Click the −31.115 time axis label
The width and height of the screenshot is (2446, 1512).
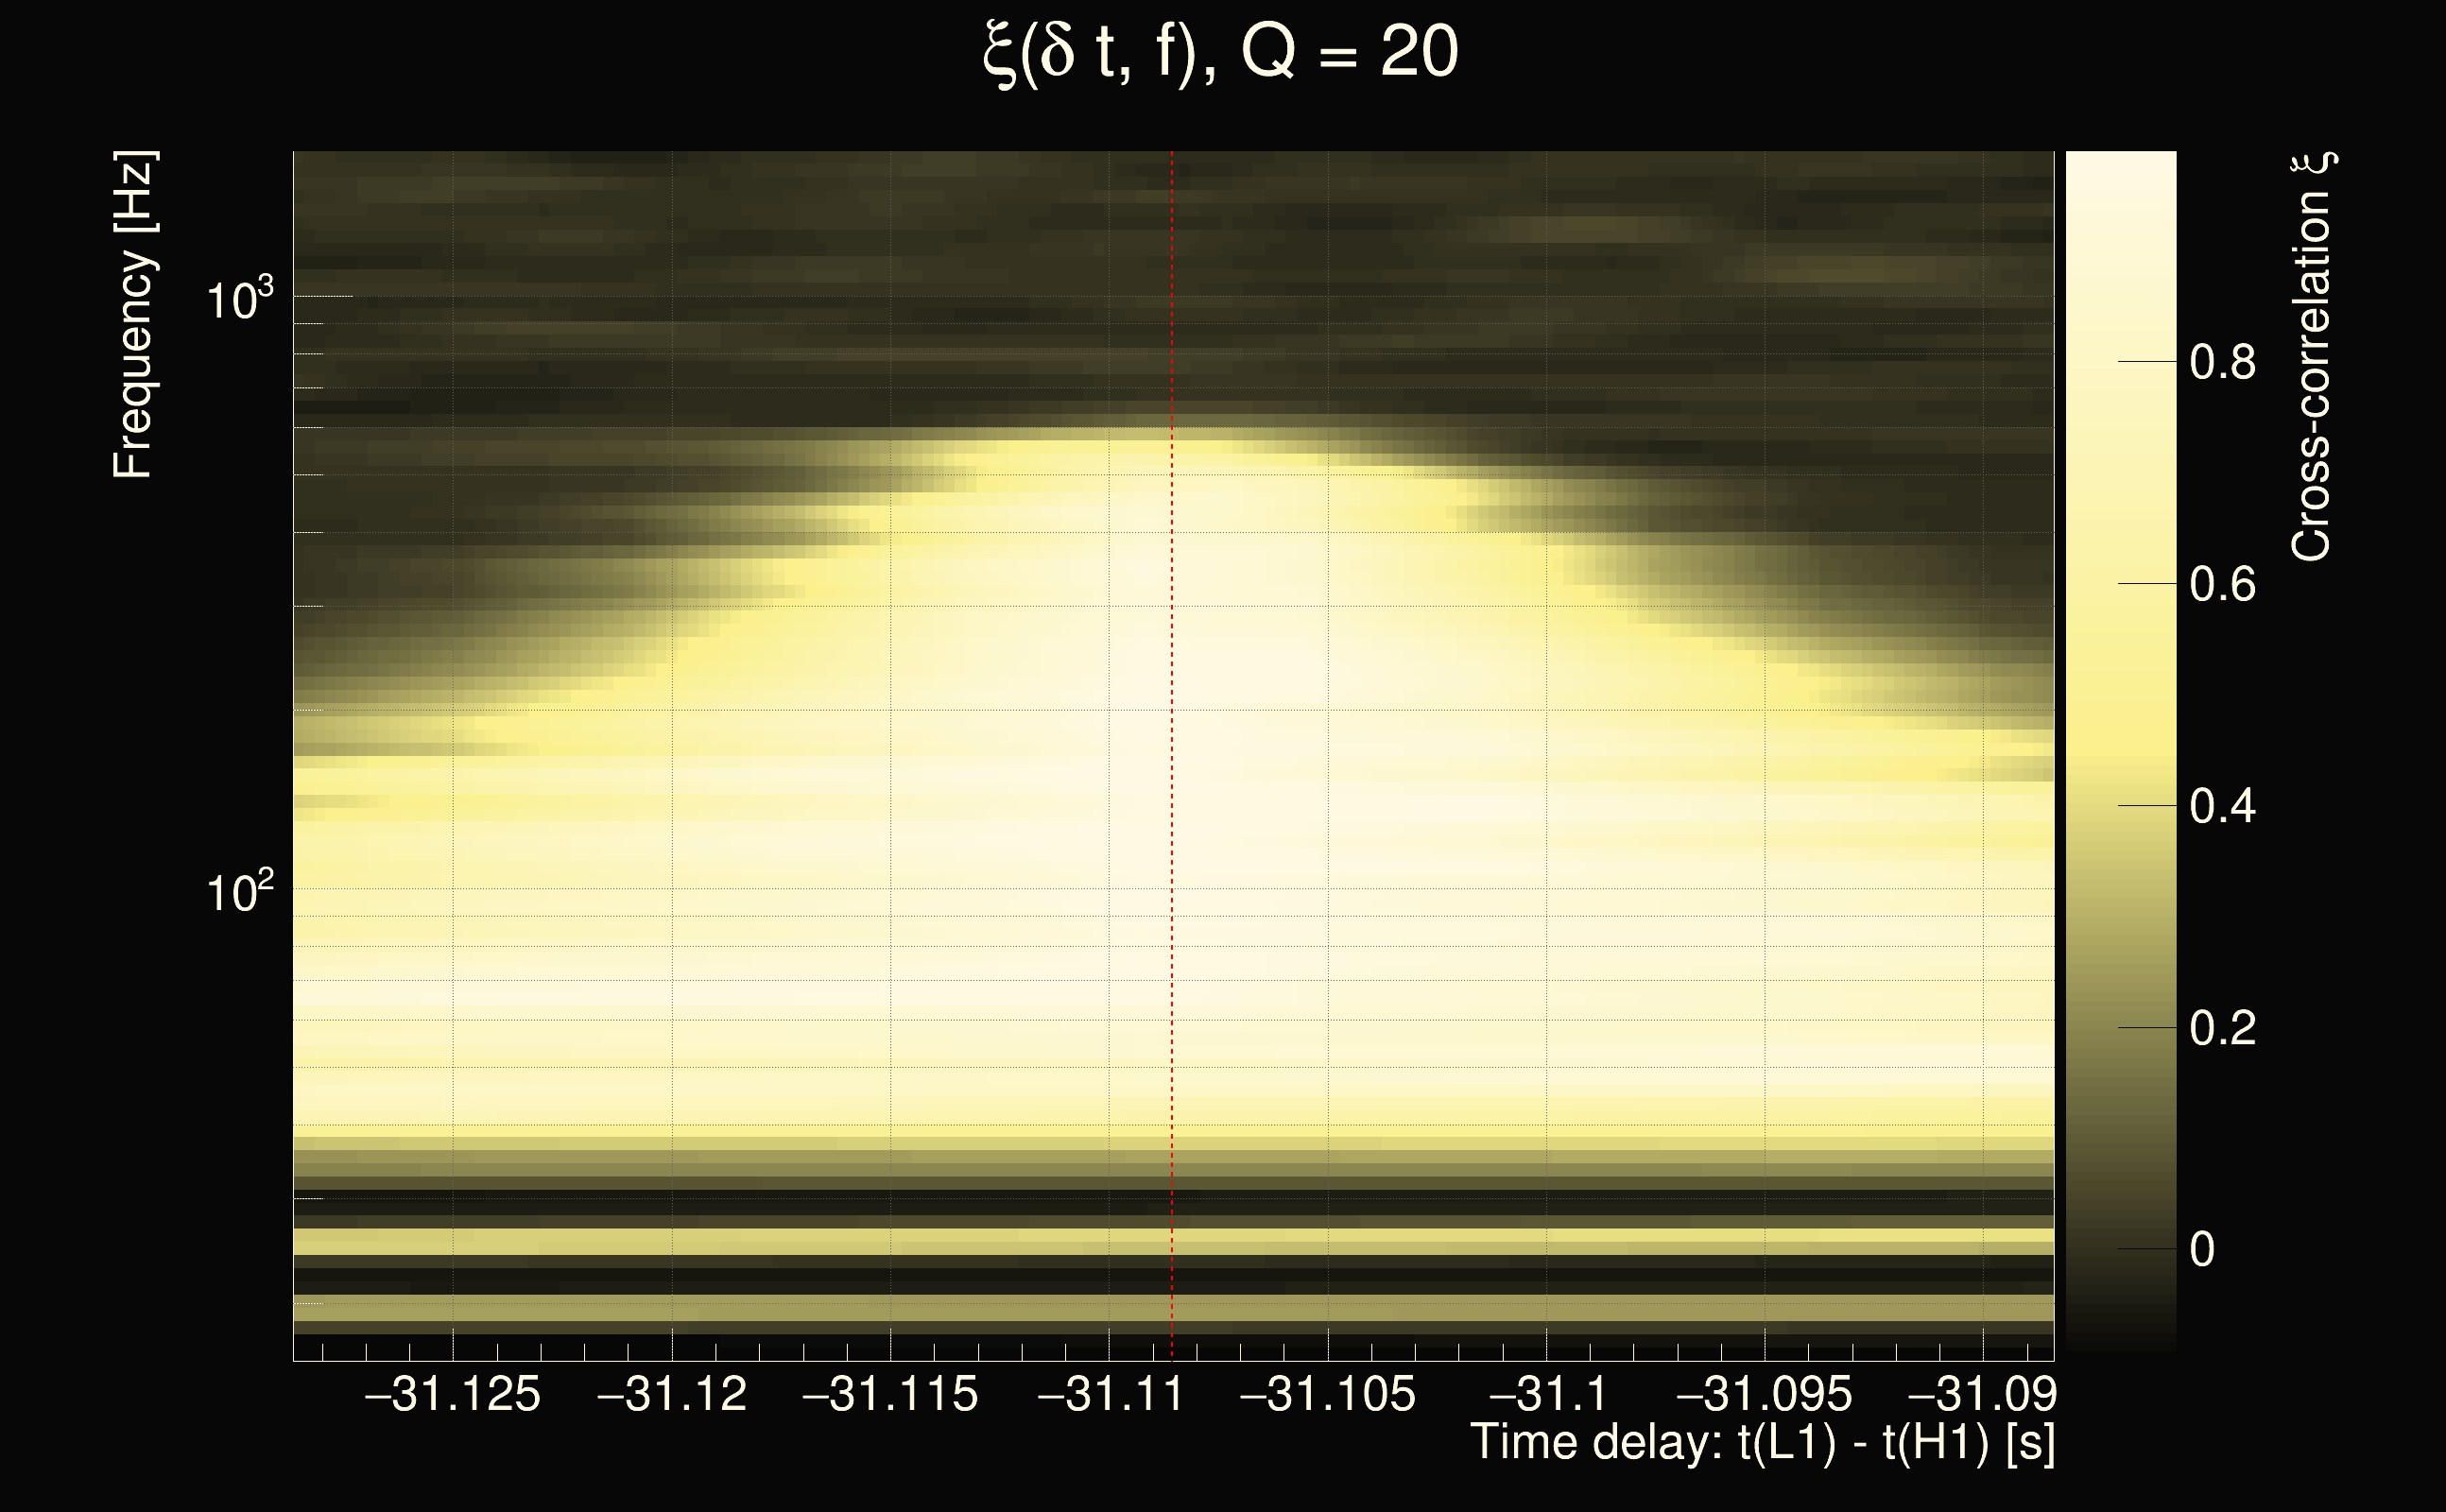click(x=890, y=1394)
